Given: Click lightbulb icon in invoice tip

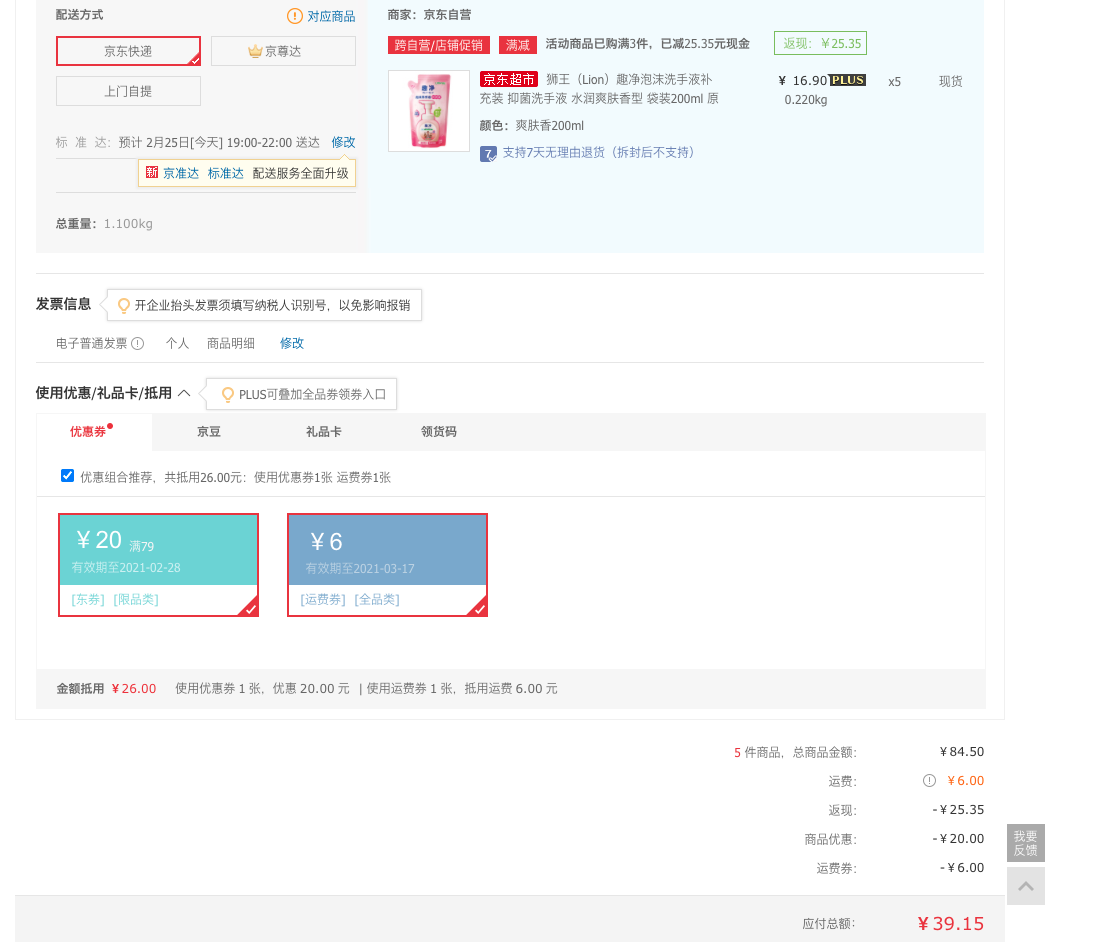Looking at the screenshot, I should (124, 305).
